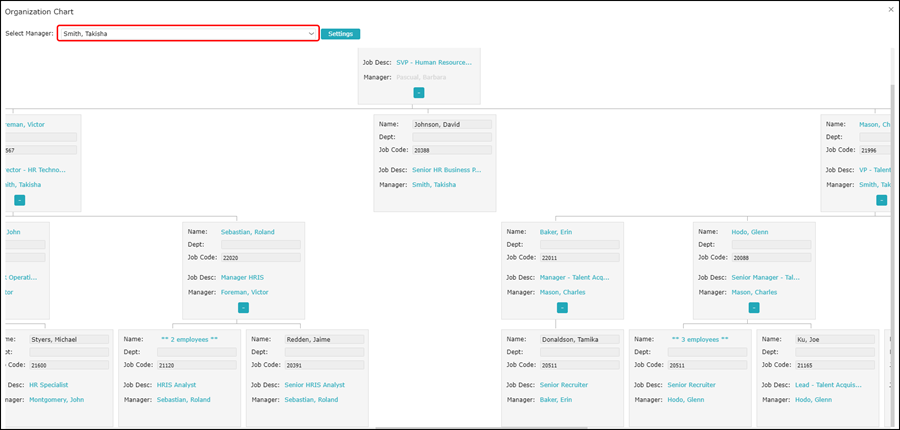
Task: Close the Organization Chart dialog
Action: (x=891, y=9)
